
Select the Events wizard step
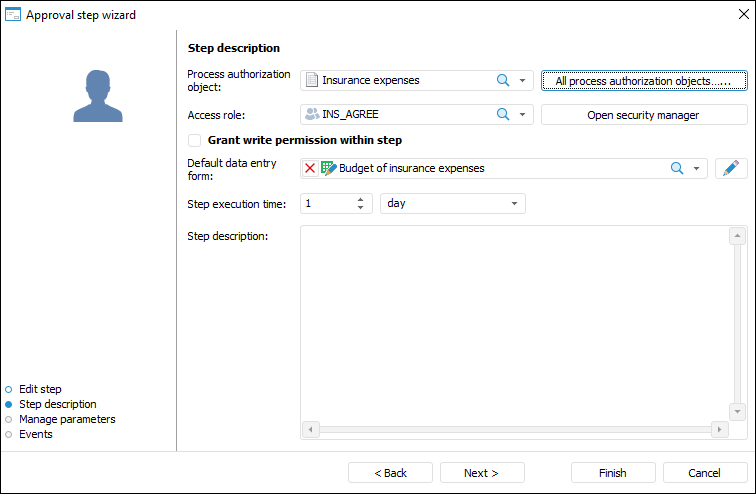(x=35, y=434)
